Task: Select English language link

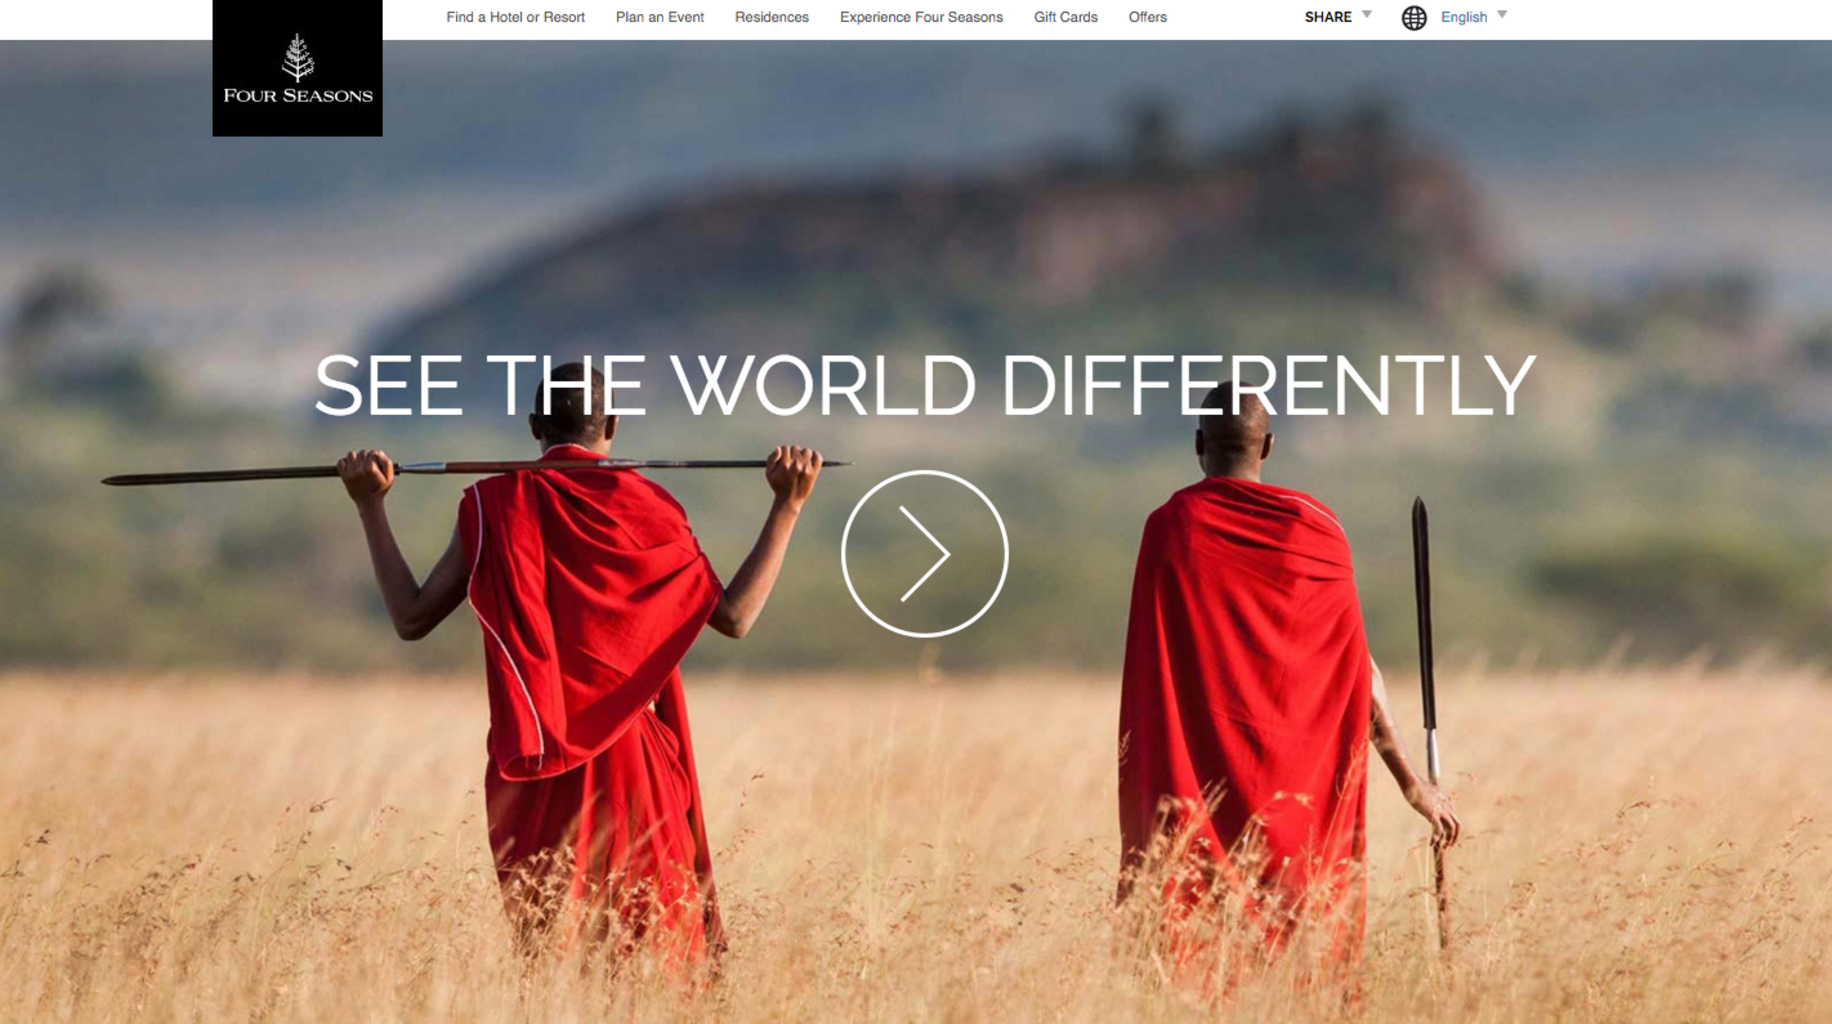Action: click(x=1463, y=17)
